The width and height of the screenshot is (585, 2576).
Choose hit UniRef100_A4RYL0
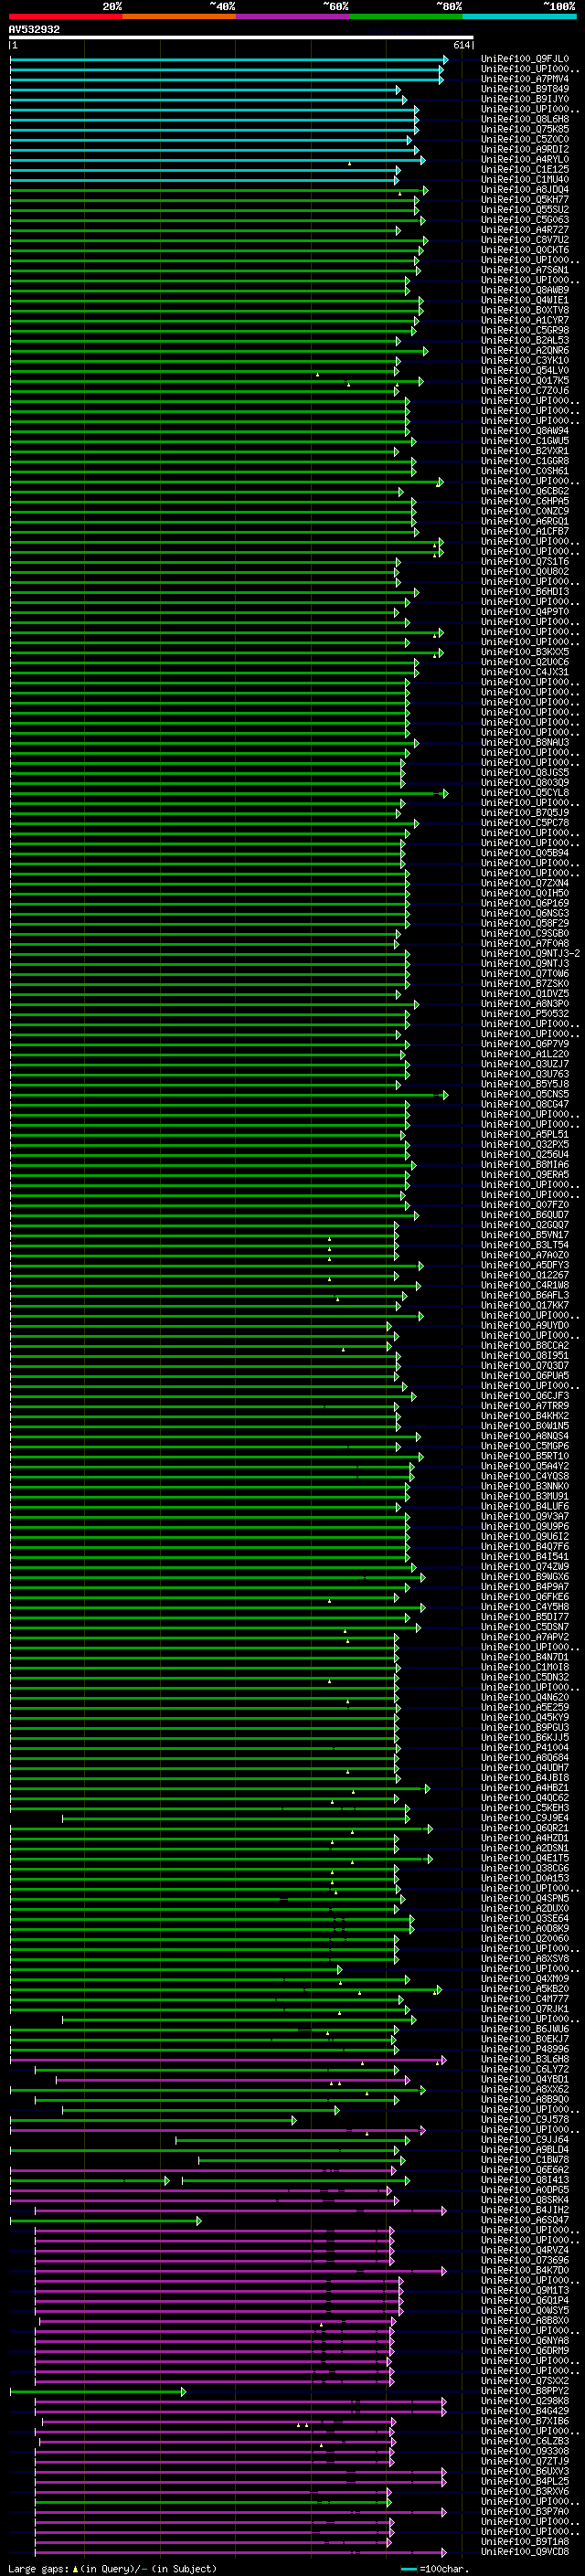[x=524, y=159]
